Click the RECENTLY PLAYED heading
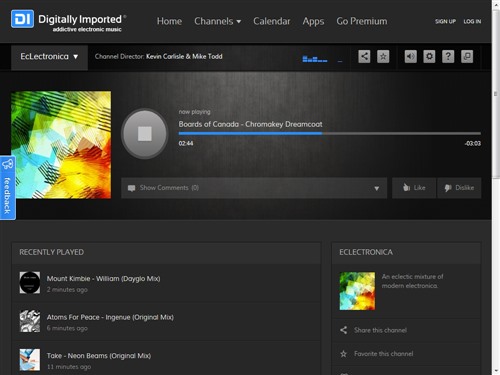500x375 pixels. coord(52,252)
